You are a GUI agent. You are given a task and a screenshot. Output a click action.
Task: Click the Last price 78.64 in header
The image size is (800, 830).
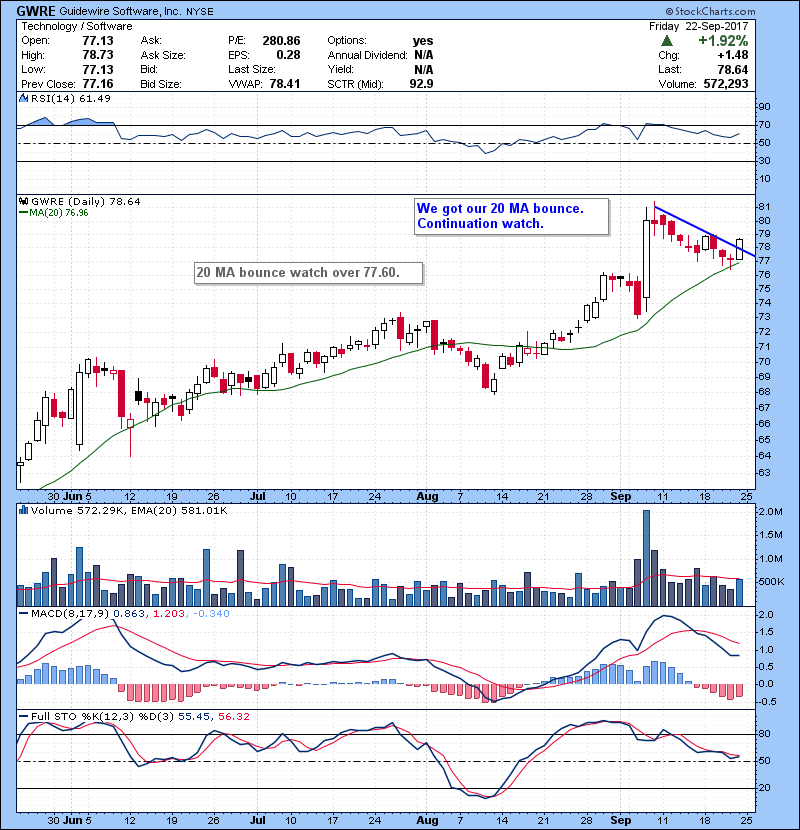733,69
